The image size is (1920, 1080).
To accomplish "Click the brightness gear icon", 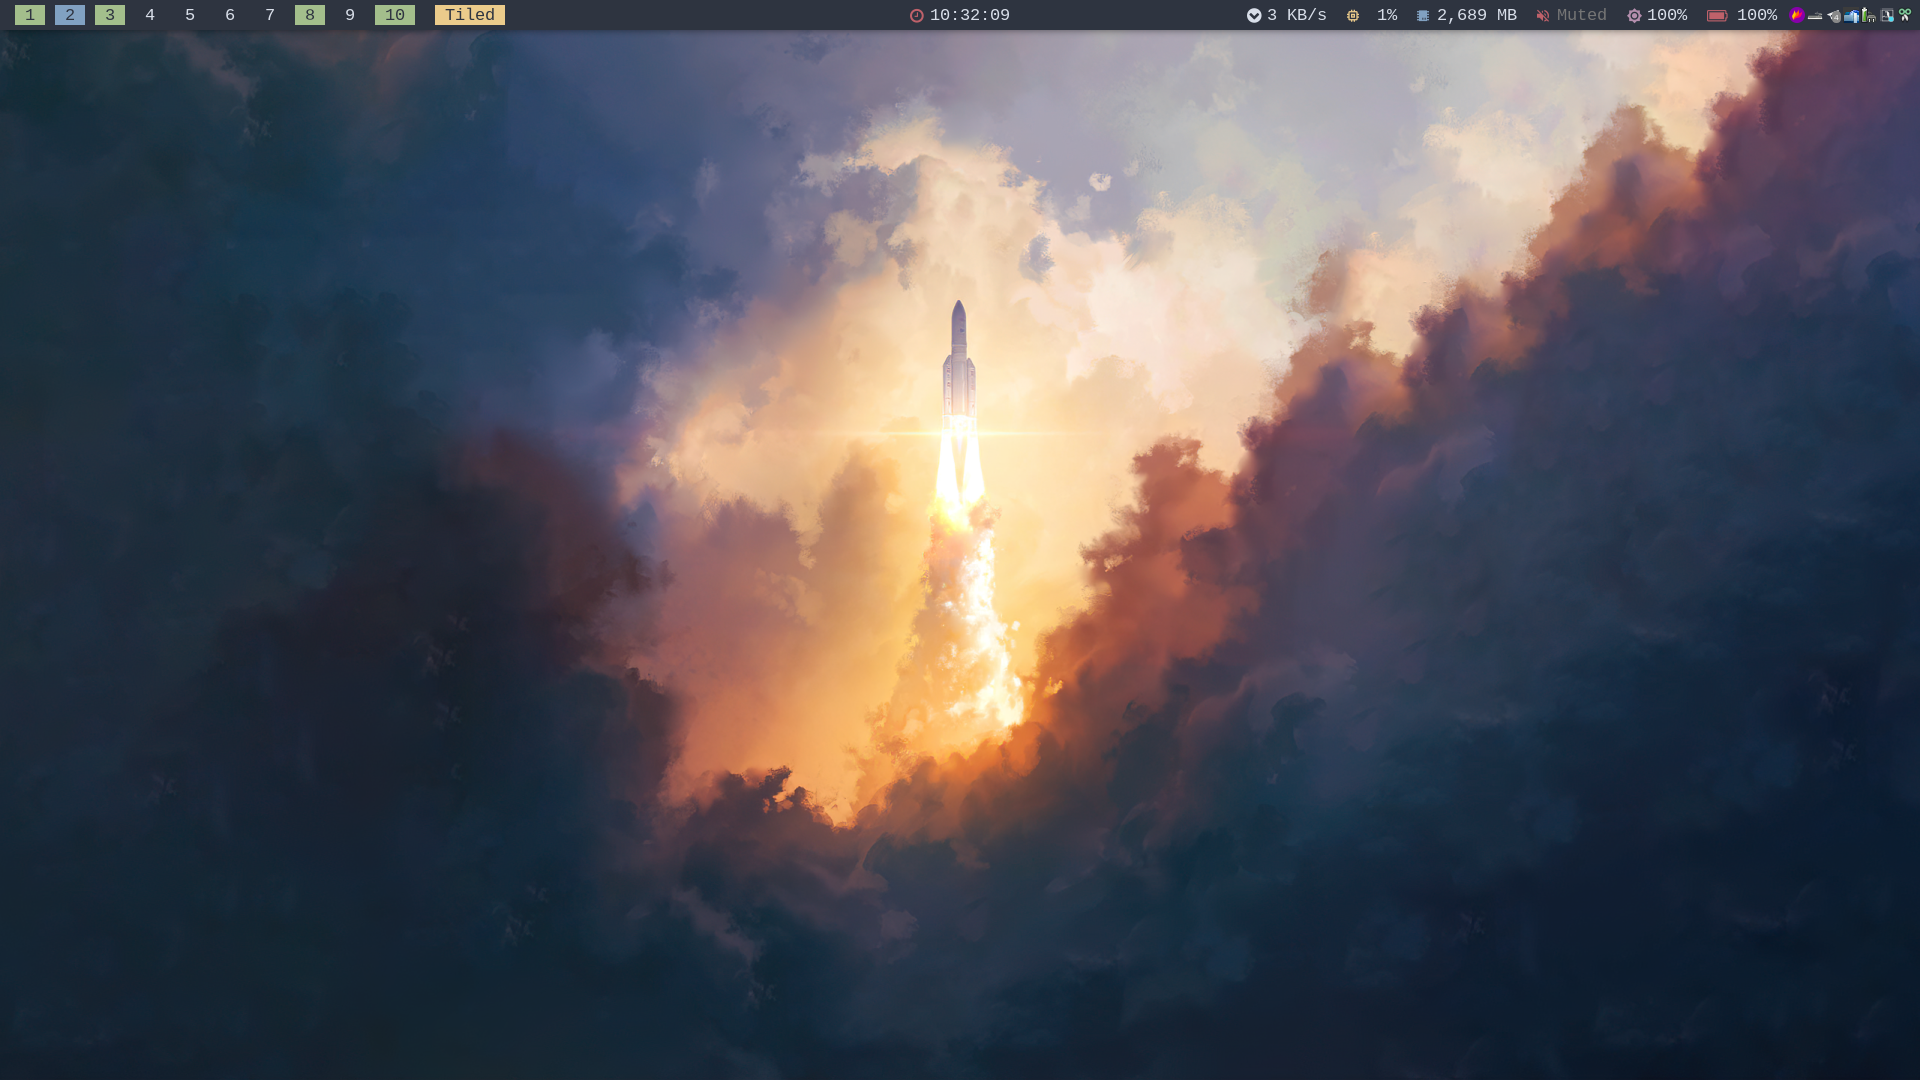I will tap(1634, 15).
